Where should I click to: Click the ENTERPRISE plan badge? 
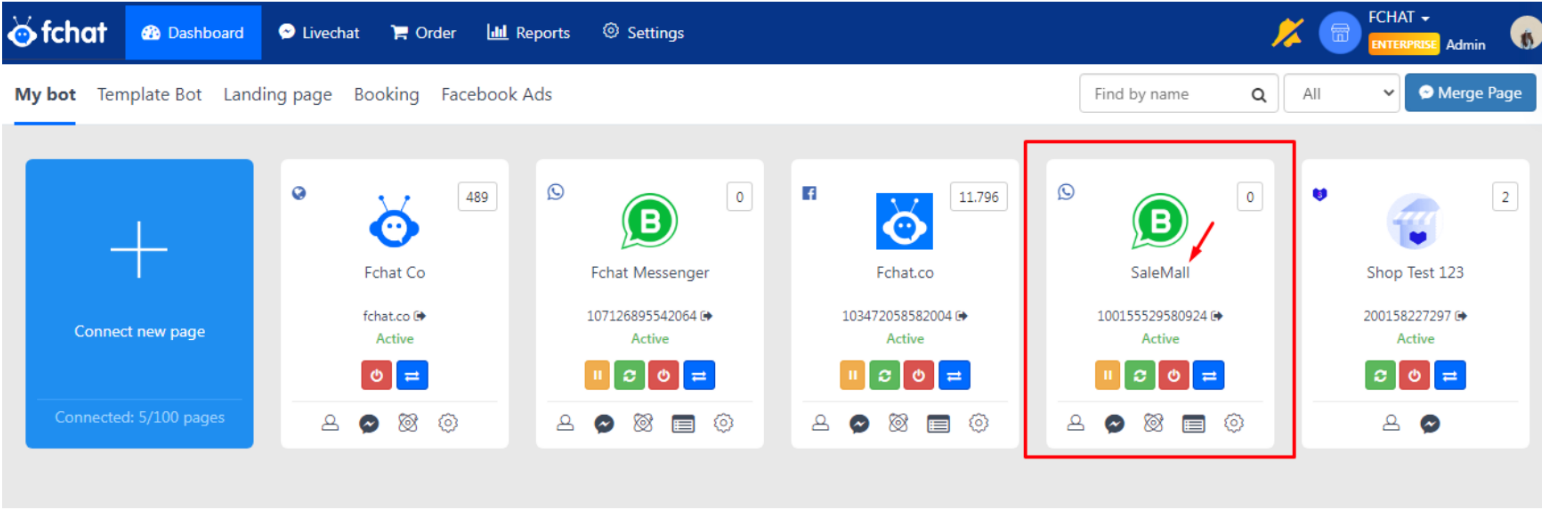[1403, 44]
